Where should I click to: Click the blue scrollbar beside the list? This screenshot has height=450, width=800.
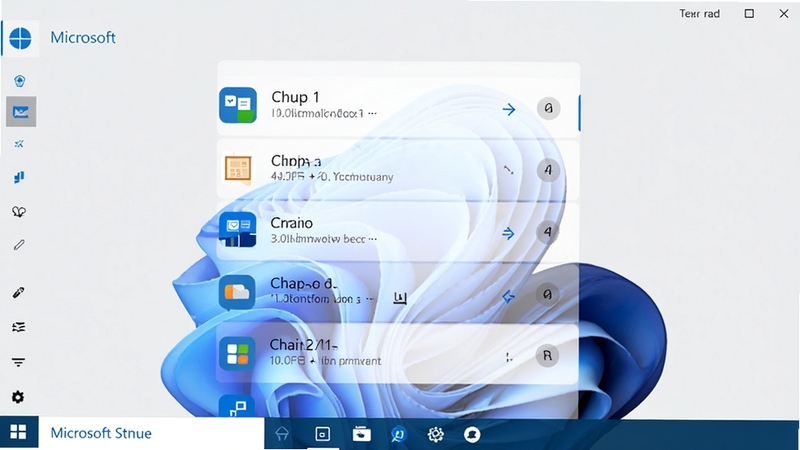(x=580, y=112)
